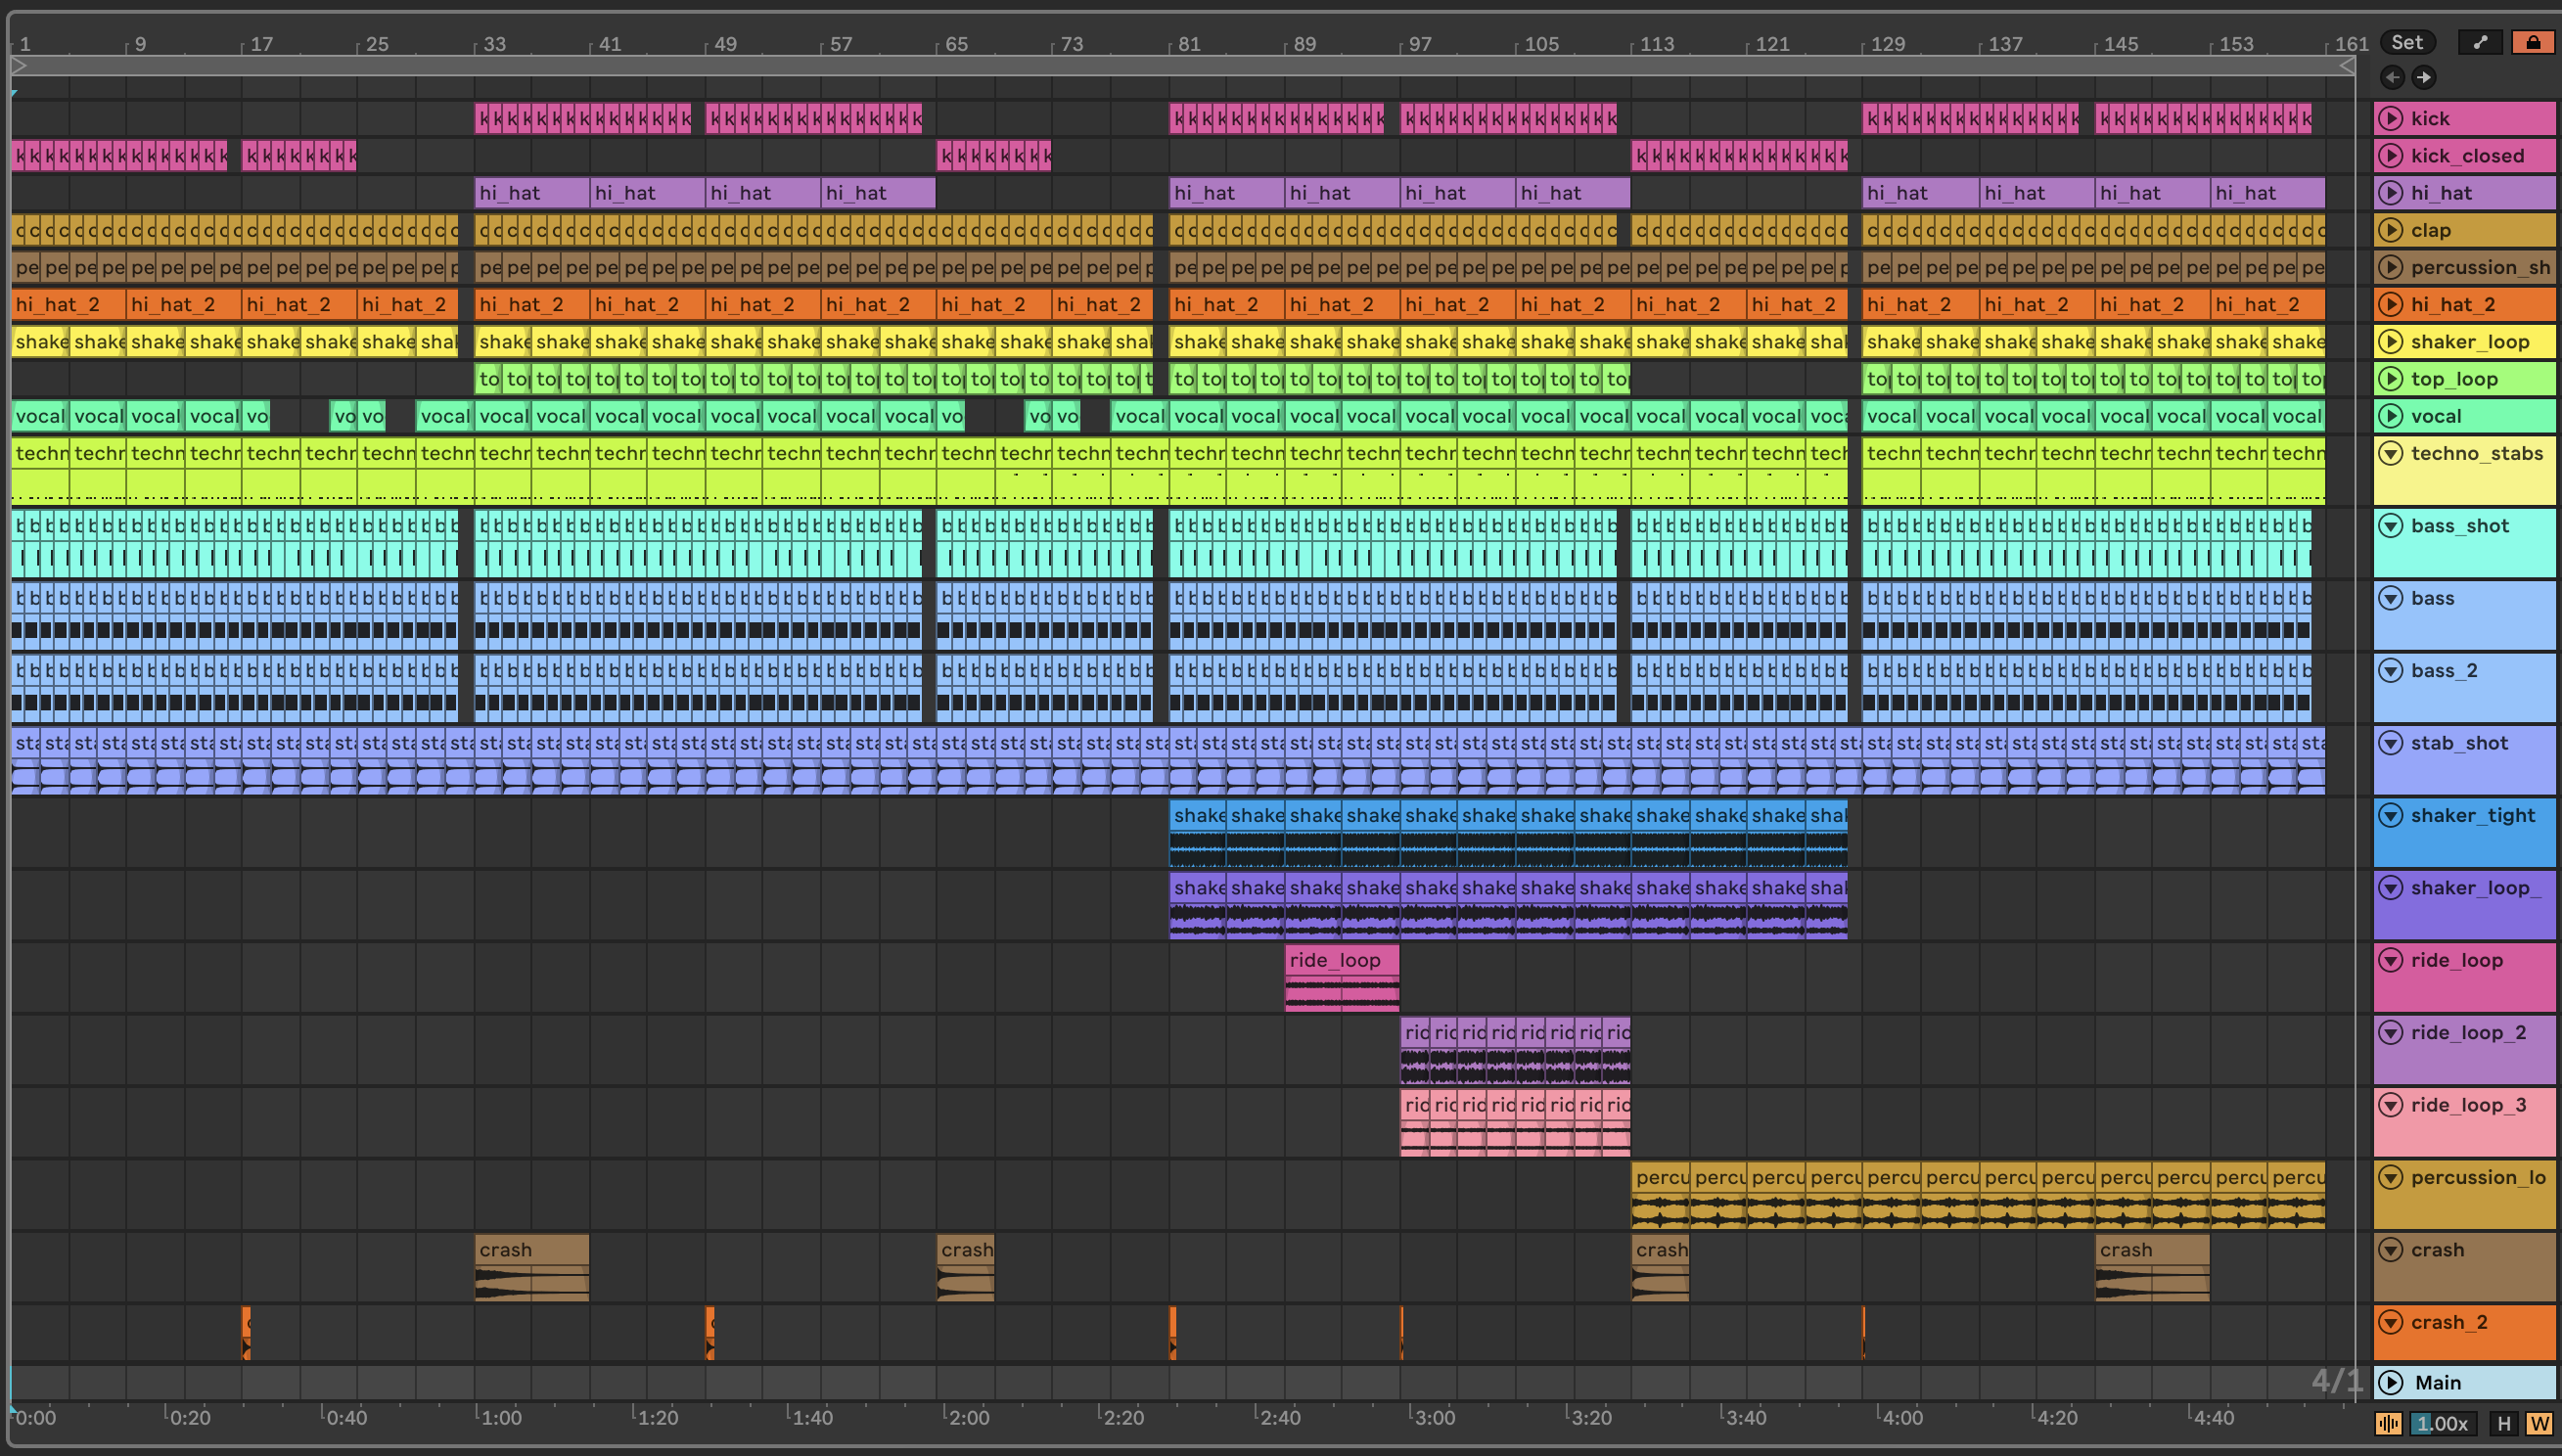Select the techno_stabs track name

tap(2476, 453)
